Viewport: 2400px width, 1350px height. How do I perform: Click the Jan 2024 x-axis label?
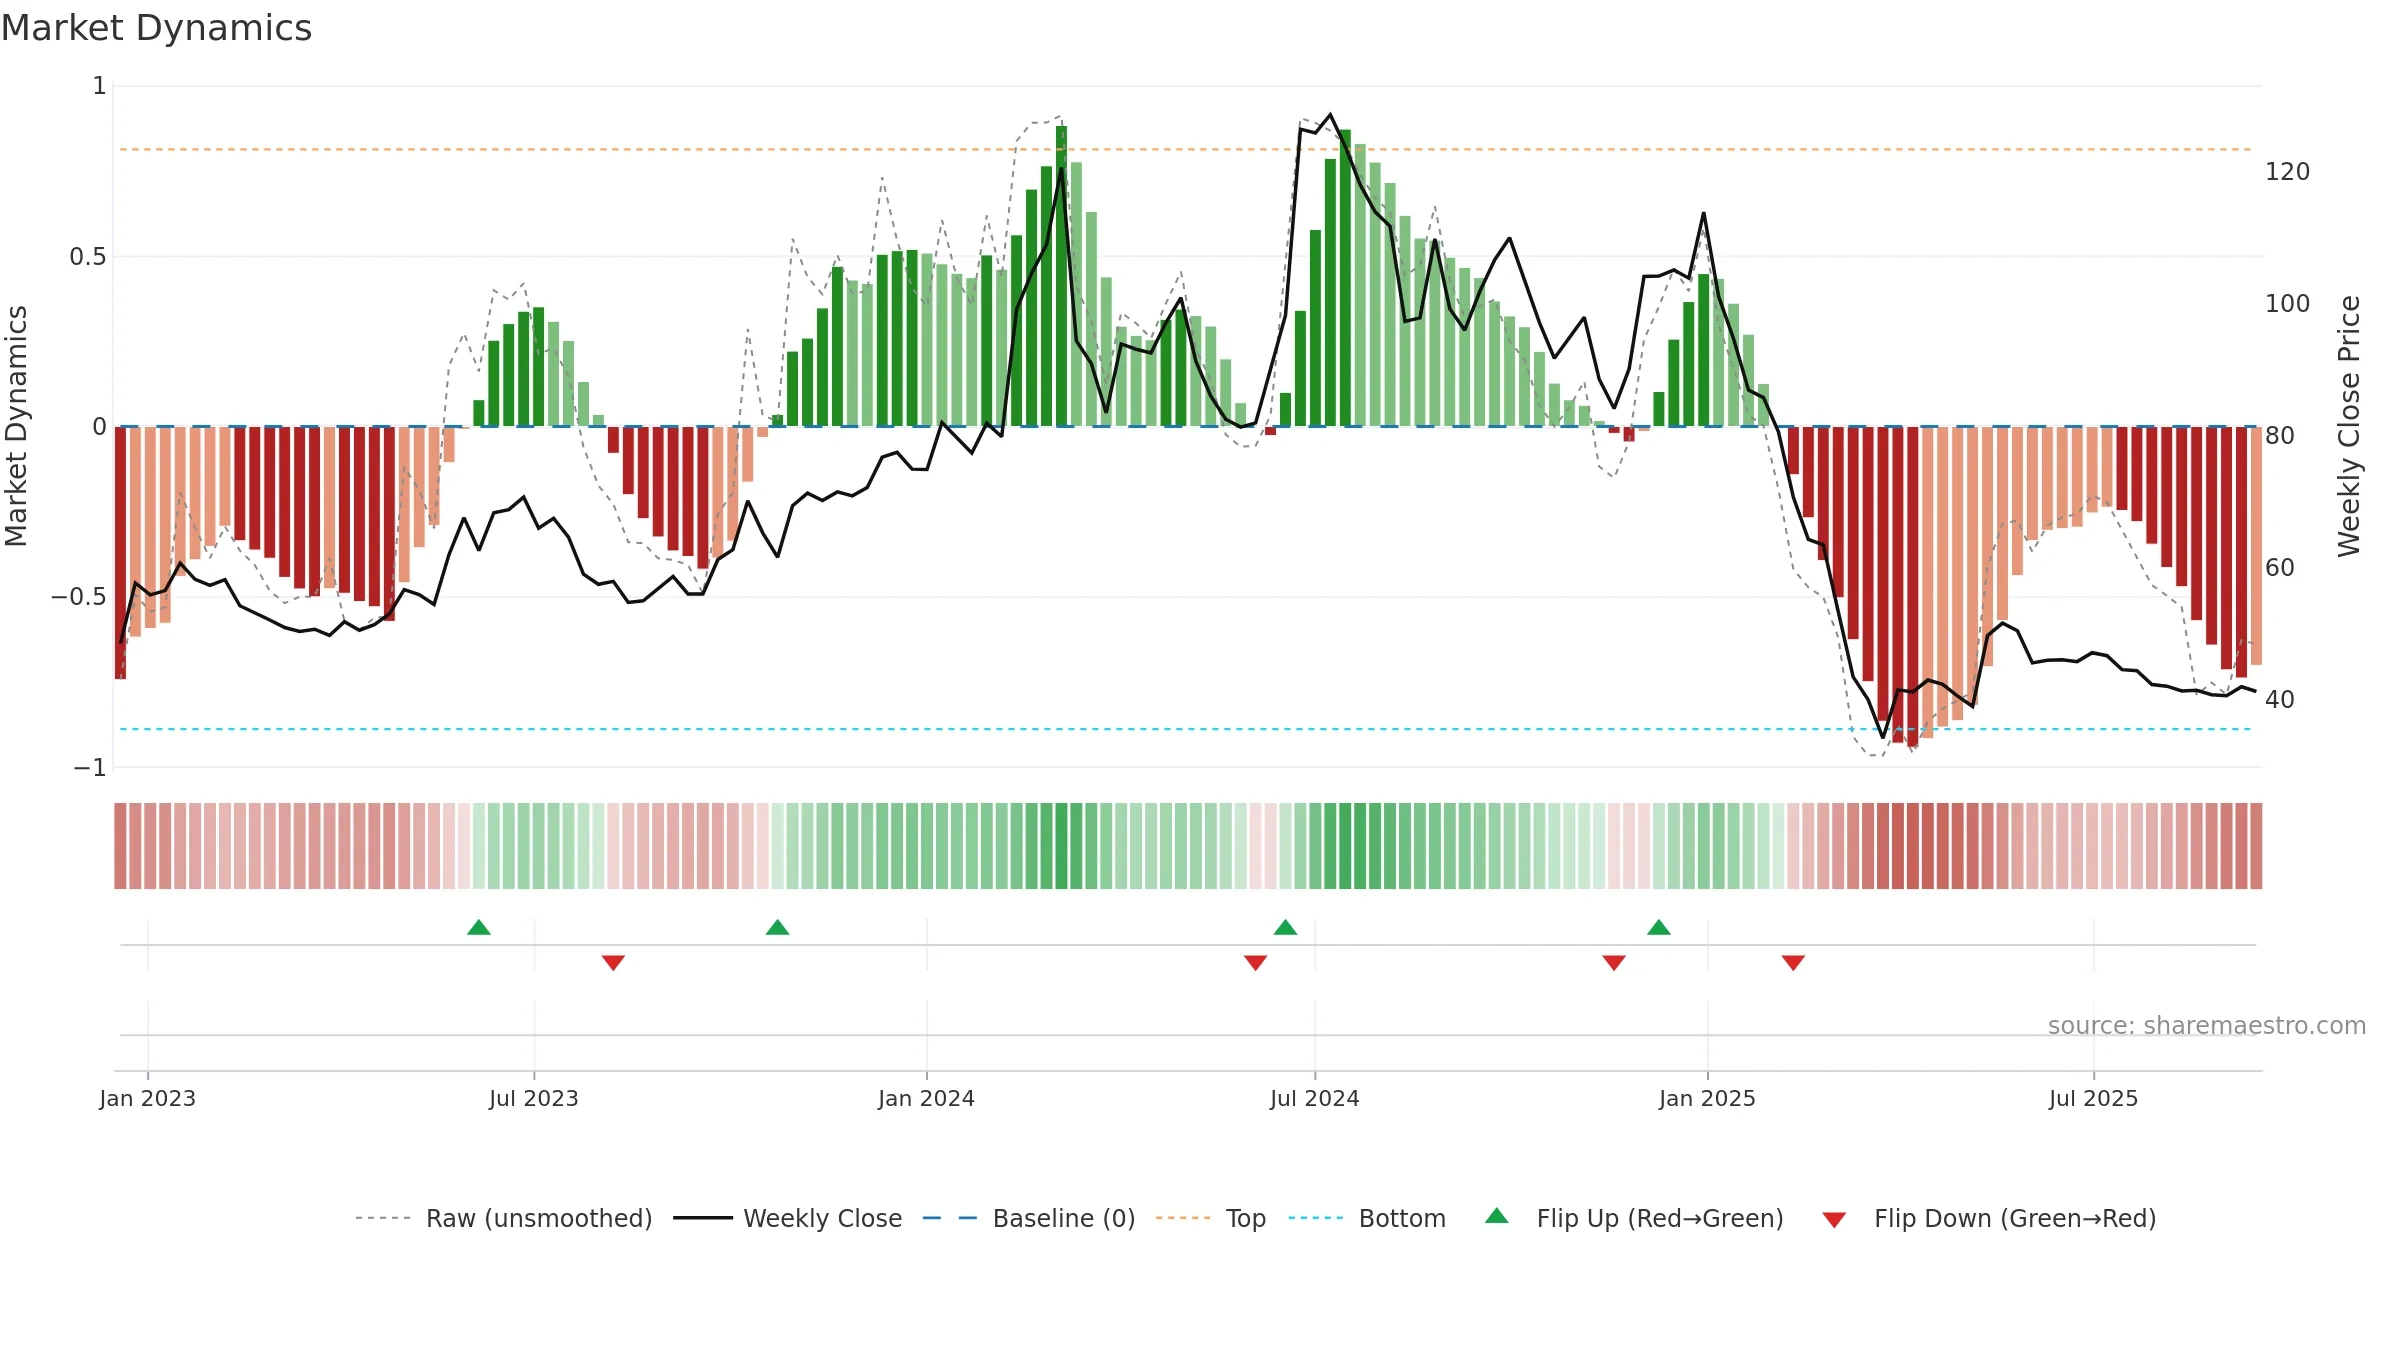pyautogui.click(x=927, y=1098)
